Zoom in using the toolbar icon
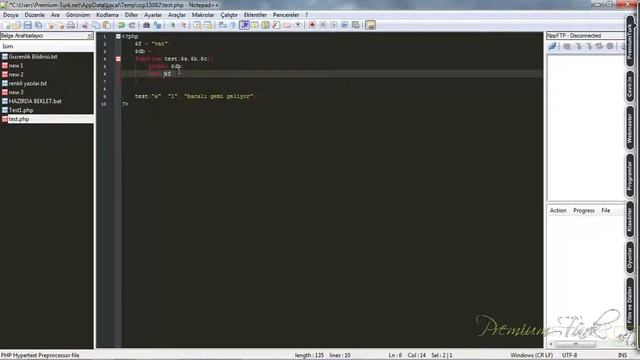640x360 pixels. point(172,25)
